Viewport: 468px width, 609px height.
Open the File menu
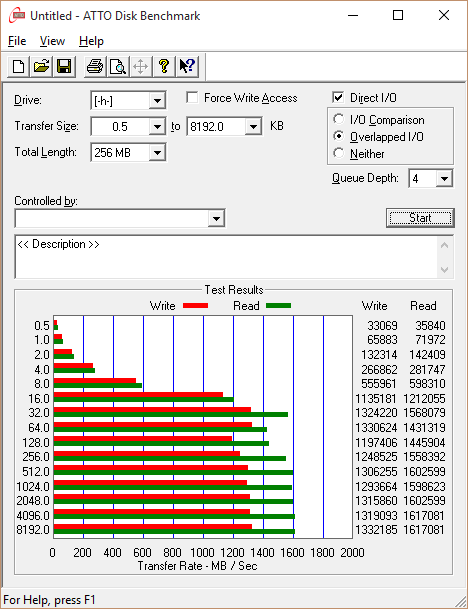click(17, 41)
